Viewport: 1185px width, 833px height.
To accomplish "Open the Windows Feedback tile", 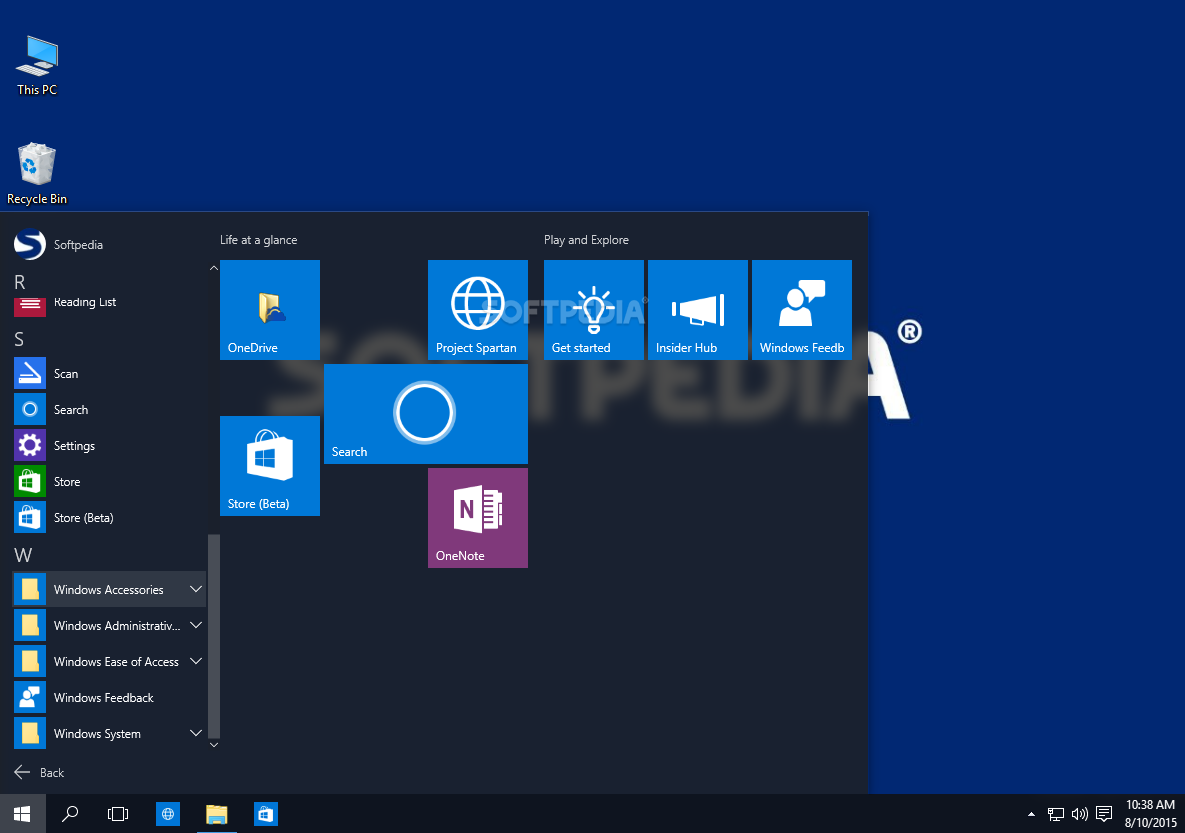I will click(802, 310).
